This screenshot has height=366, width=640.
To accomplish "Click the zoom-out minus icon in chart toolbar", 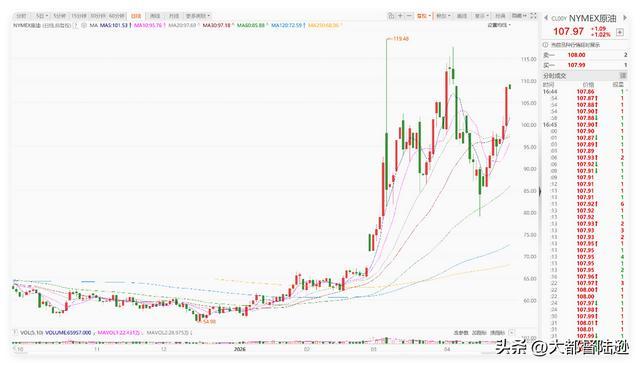I will [x=409, y=16].
